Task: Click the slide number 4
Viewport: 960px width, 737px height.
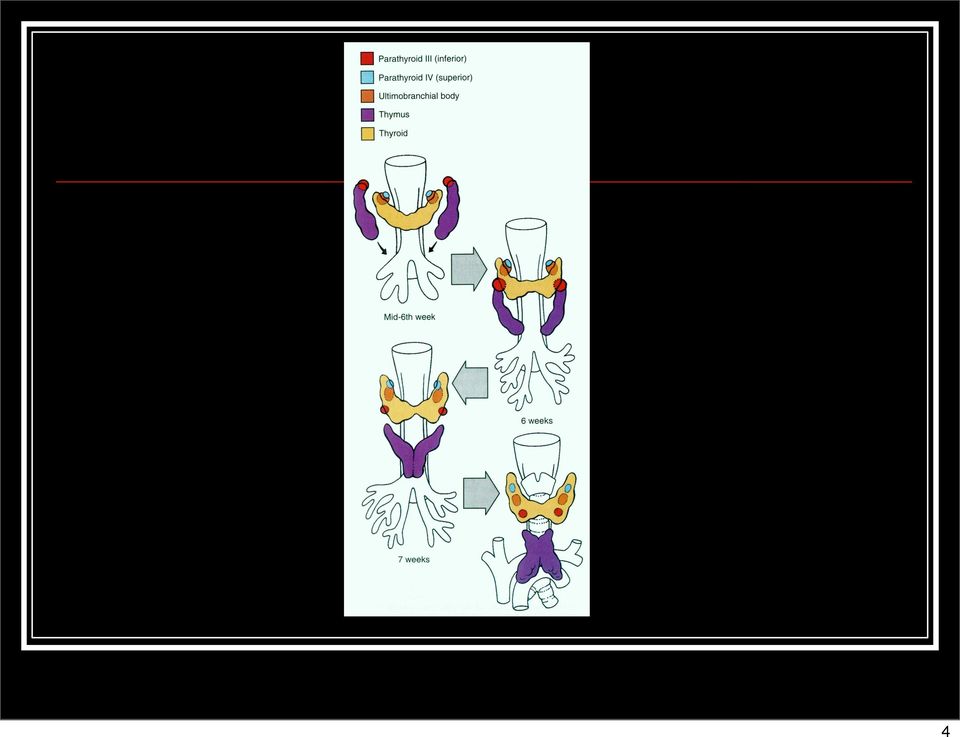Action: point(945,730)
